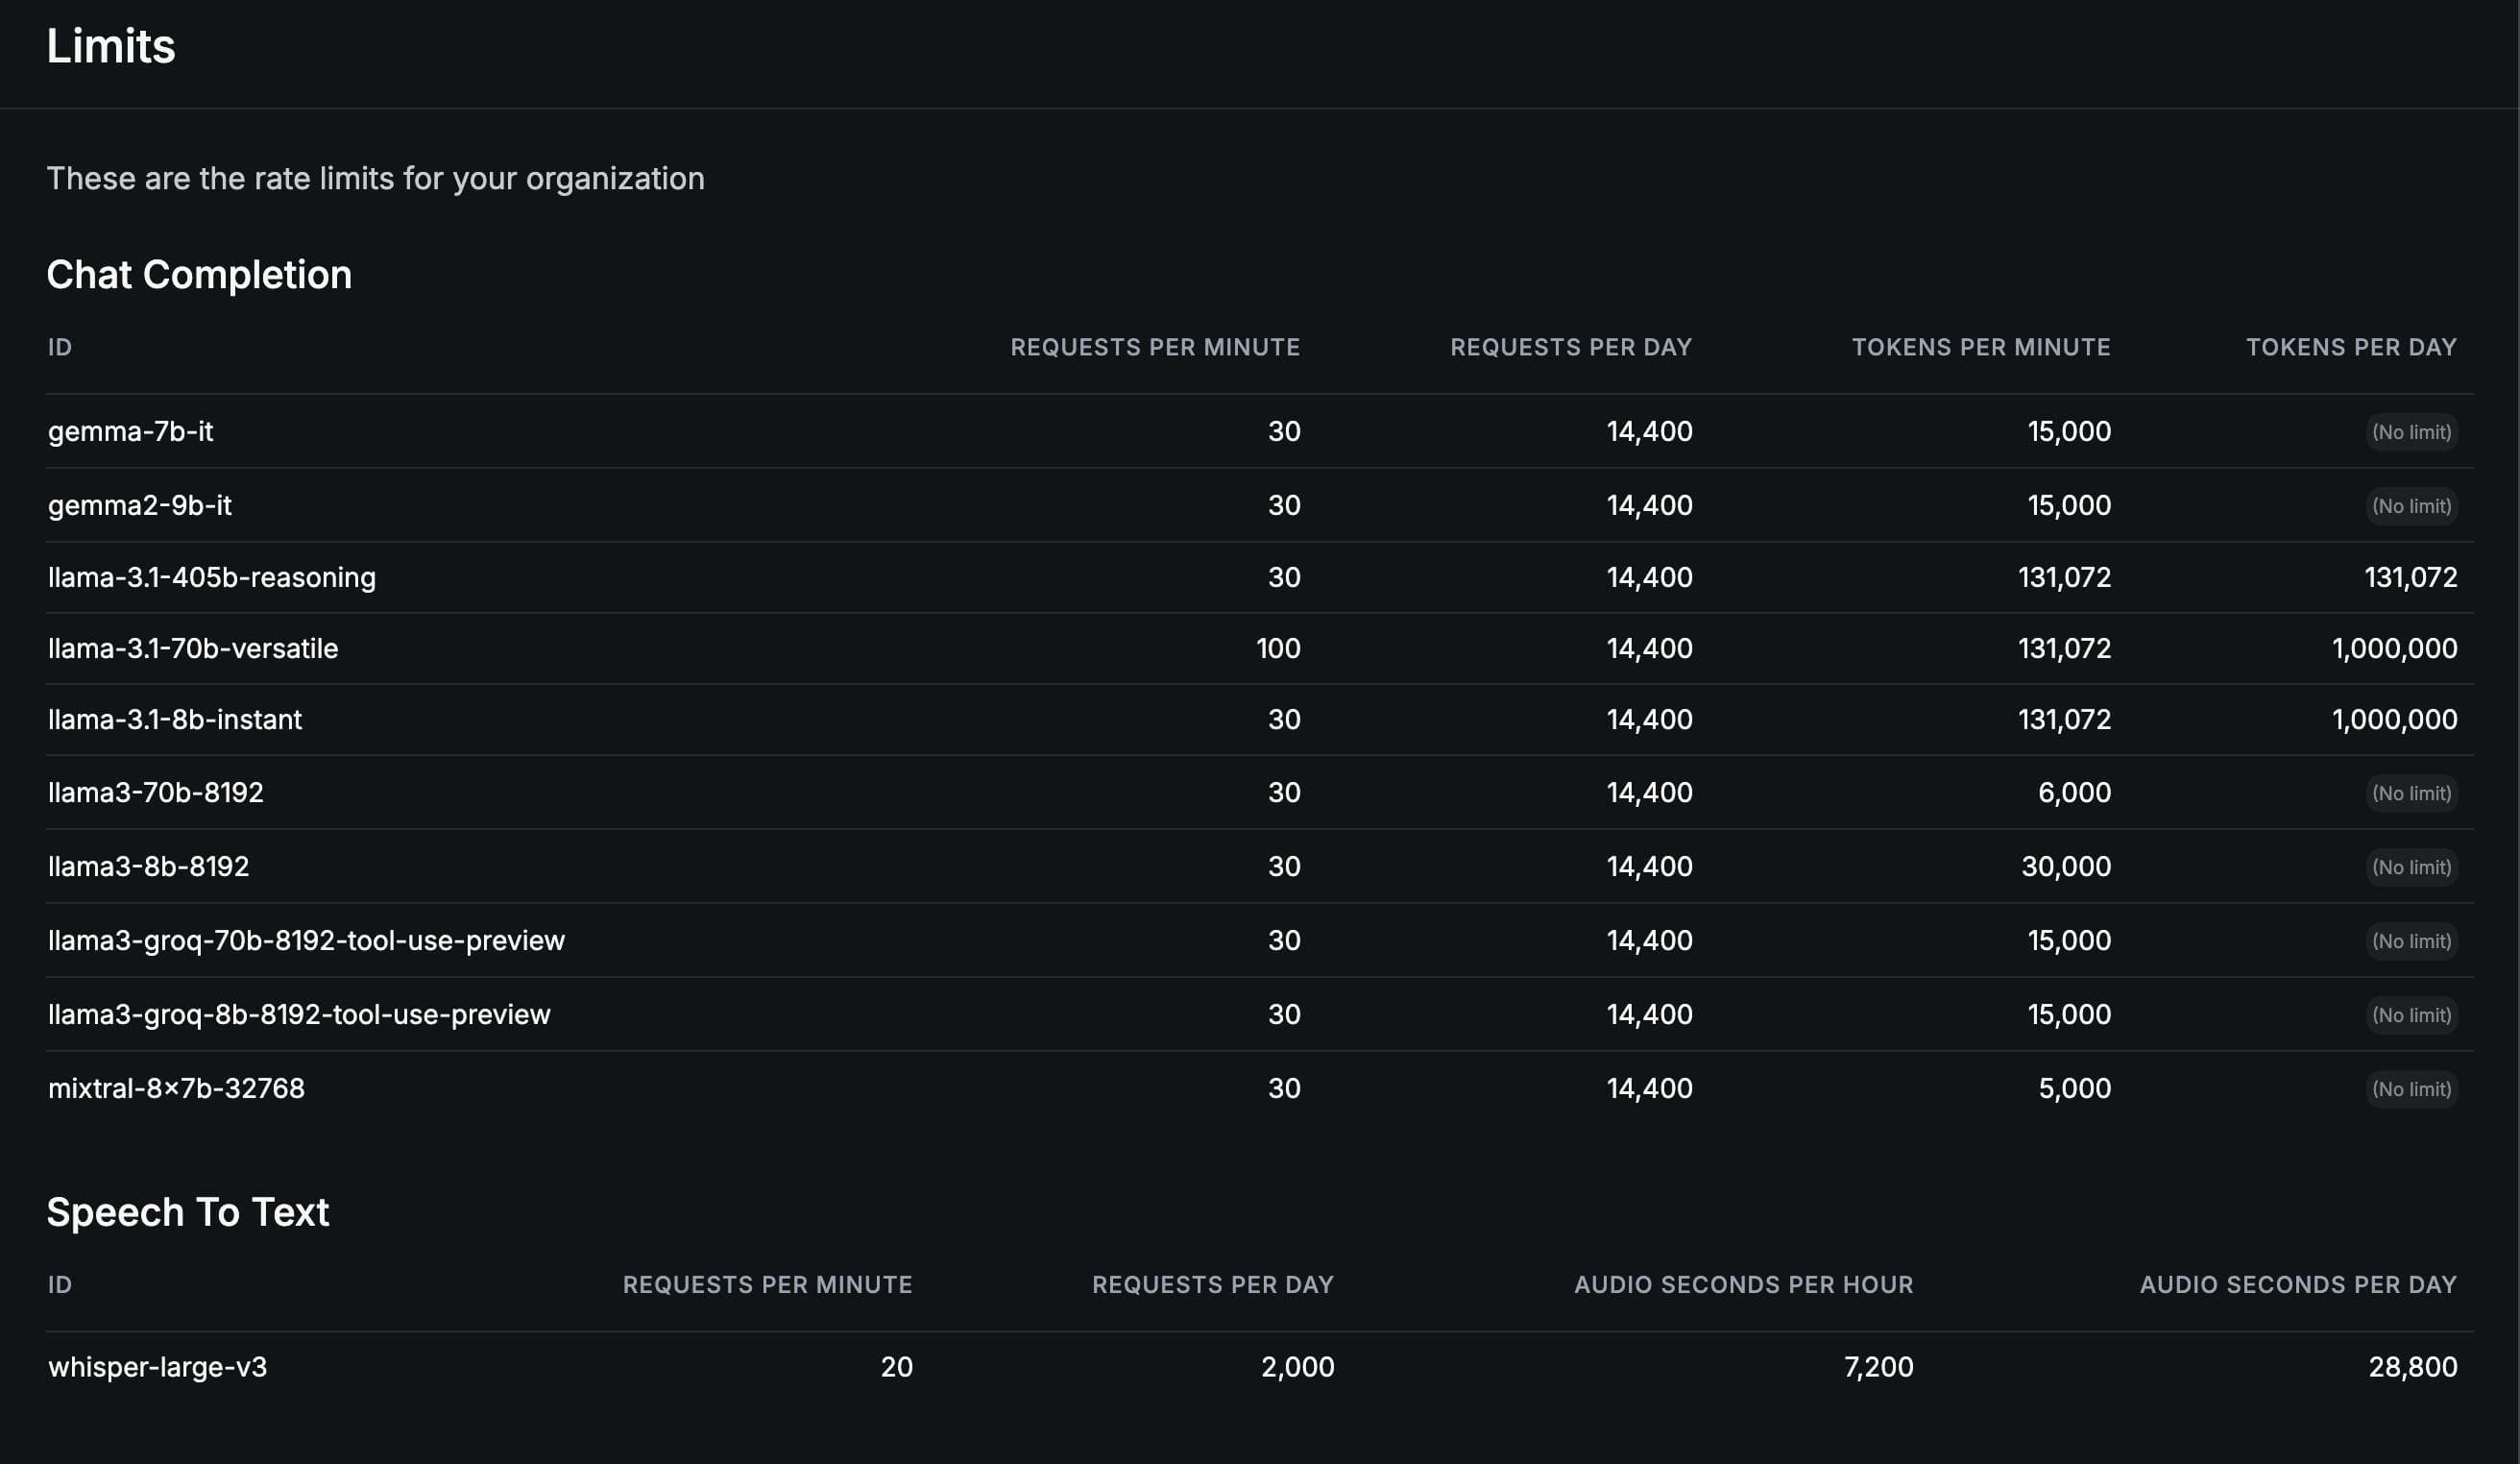
Task: Click whisper 7,200 audio seconds per hour
Action: coord(1878,1366)
